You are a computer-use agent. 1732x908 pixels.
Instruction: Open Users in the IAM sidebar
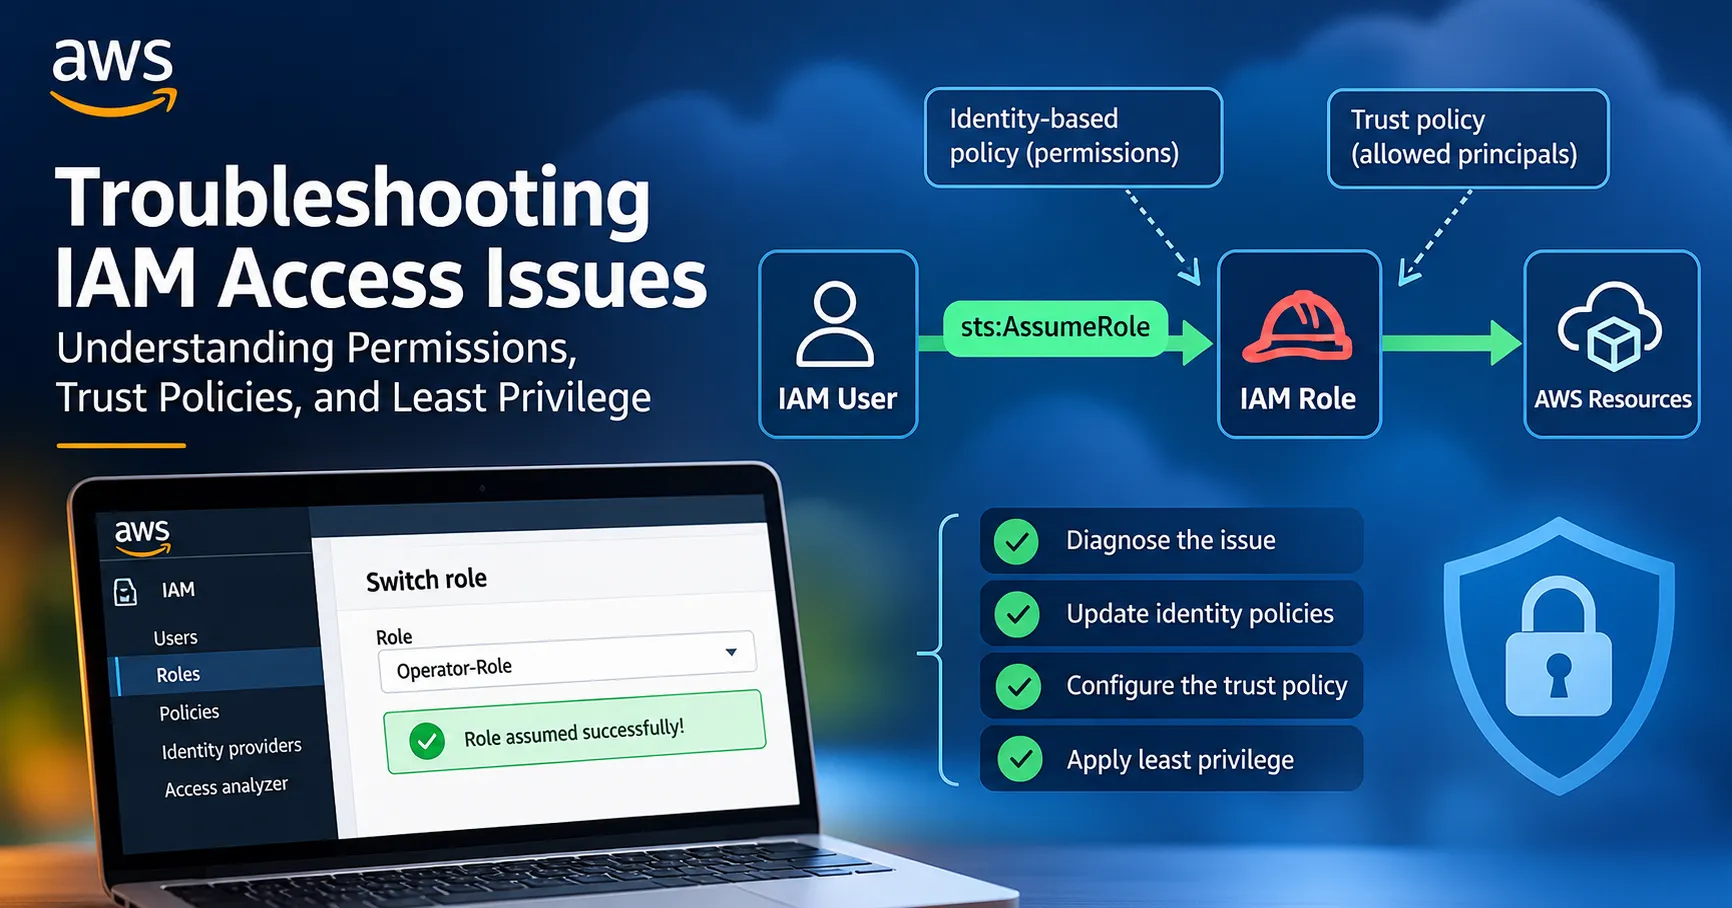pos(175,637)
